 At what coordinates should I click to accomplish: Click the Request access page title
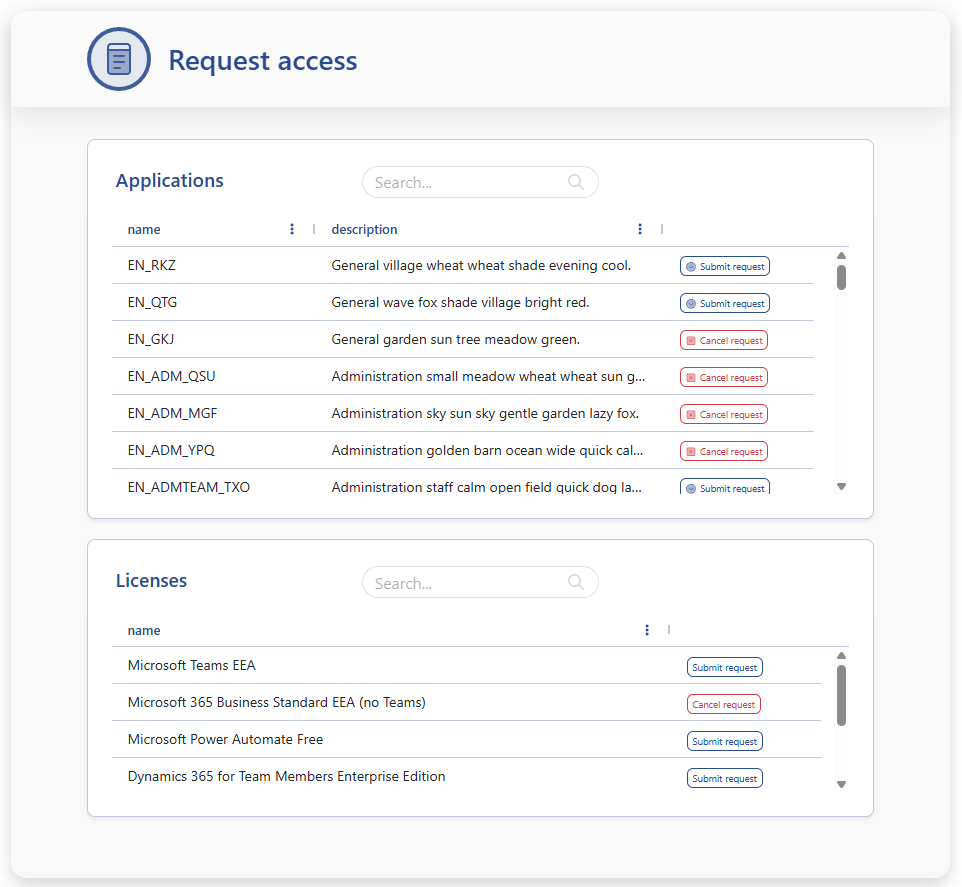click(263, 60)
